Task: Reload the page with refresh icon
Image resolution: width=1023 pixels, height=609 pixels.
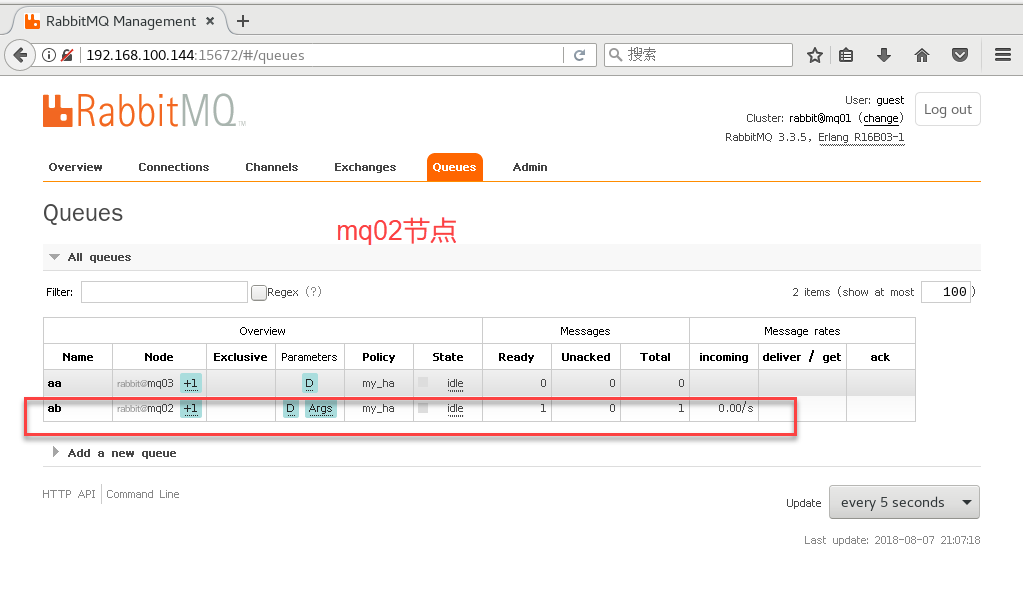Action: click(579, 55)
